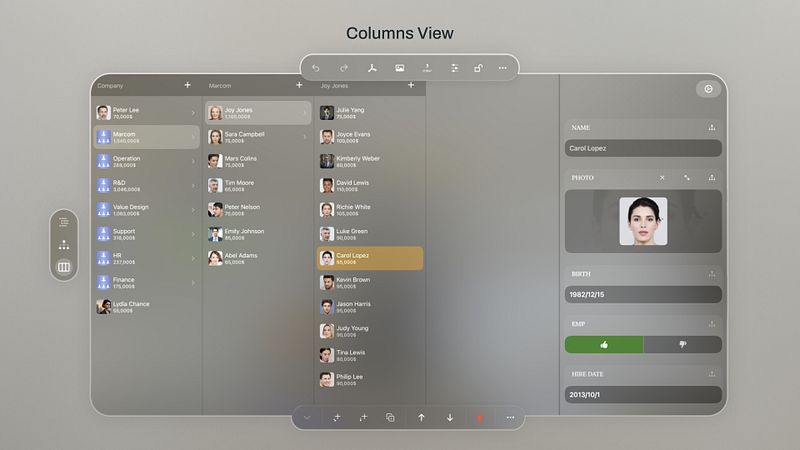Click the unlock padlock icon in toolbar
The image size is (800, 450).
(478, 68)
